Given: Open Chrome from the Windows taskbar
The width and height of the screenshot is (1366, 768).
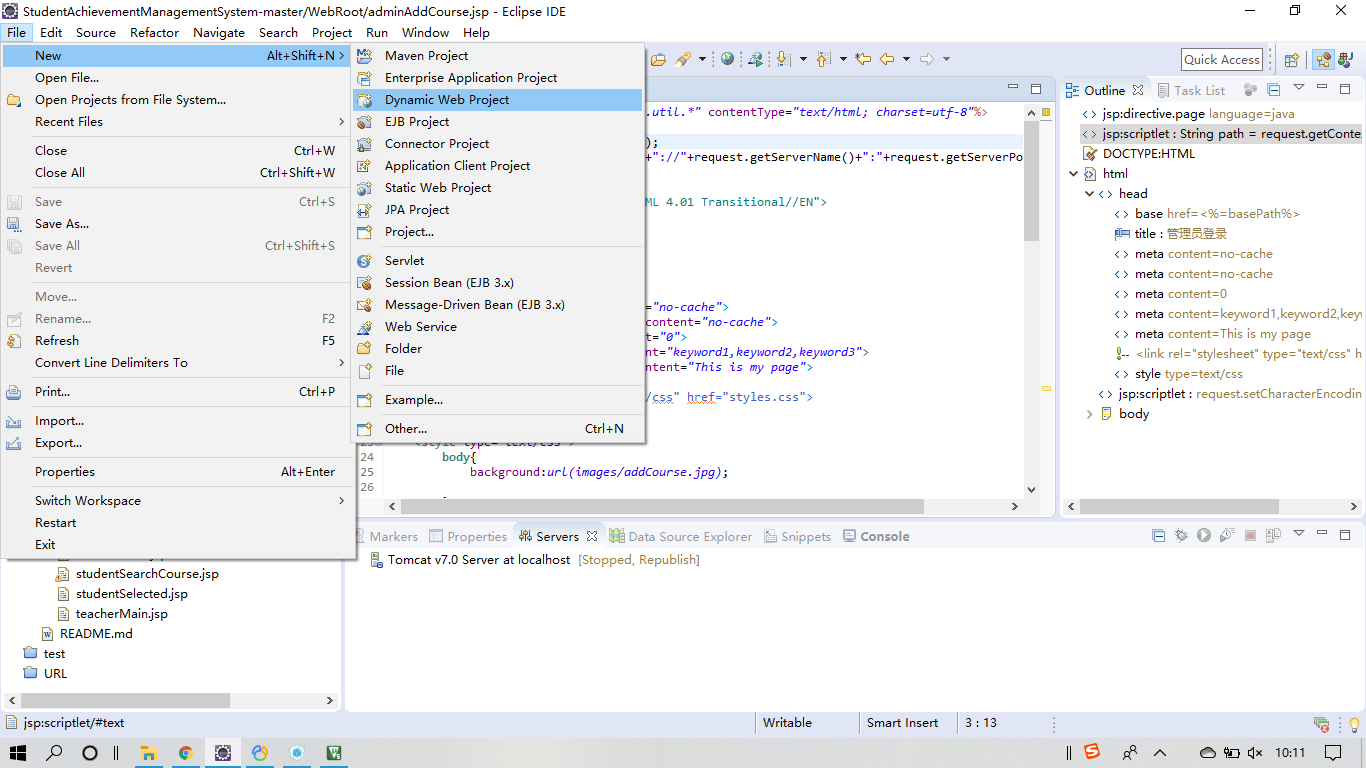Looking at the screenshot, I should coord(185,753).
